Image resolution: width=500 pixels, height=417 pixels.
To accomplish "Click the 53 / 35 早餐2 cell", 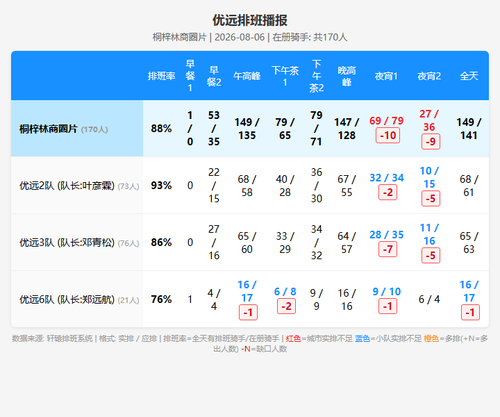I will click(214, 128).
